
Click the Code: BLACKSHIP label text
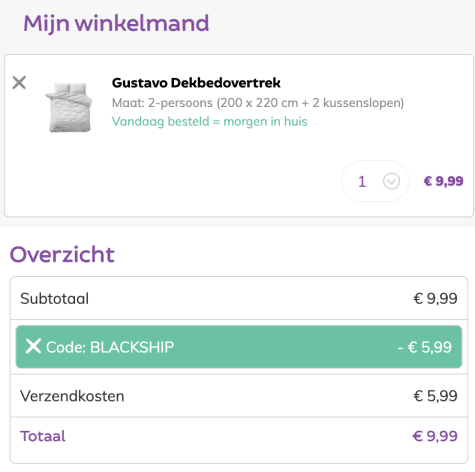point(110,347)
